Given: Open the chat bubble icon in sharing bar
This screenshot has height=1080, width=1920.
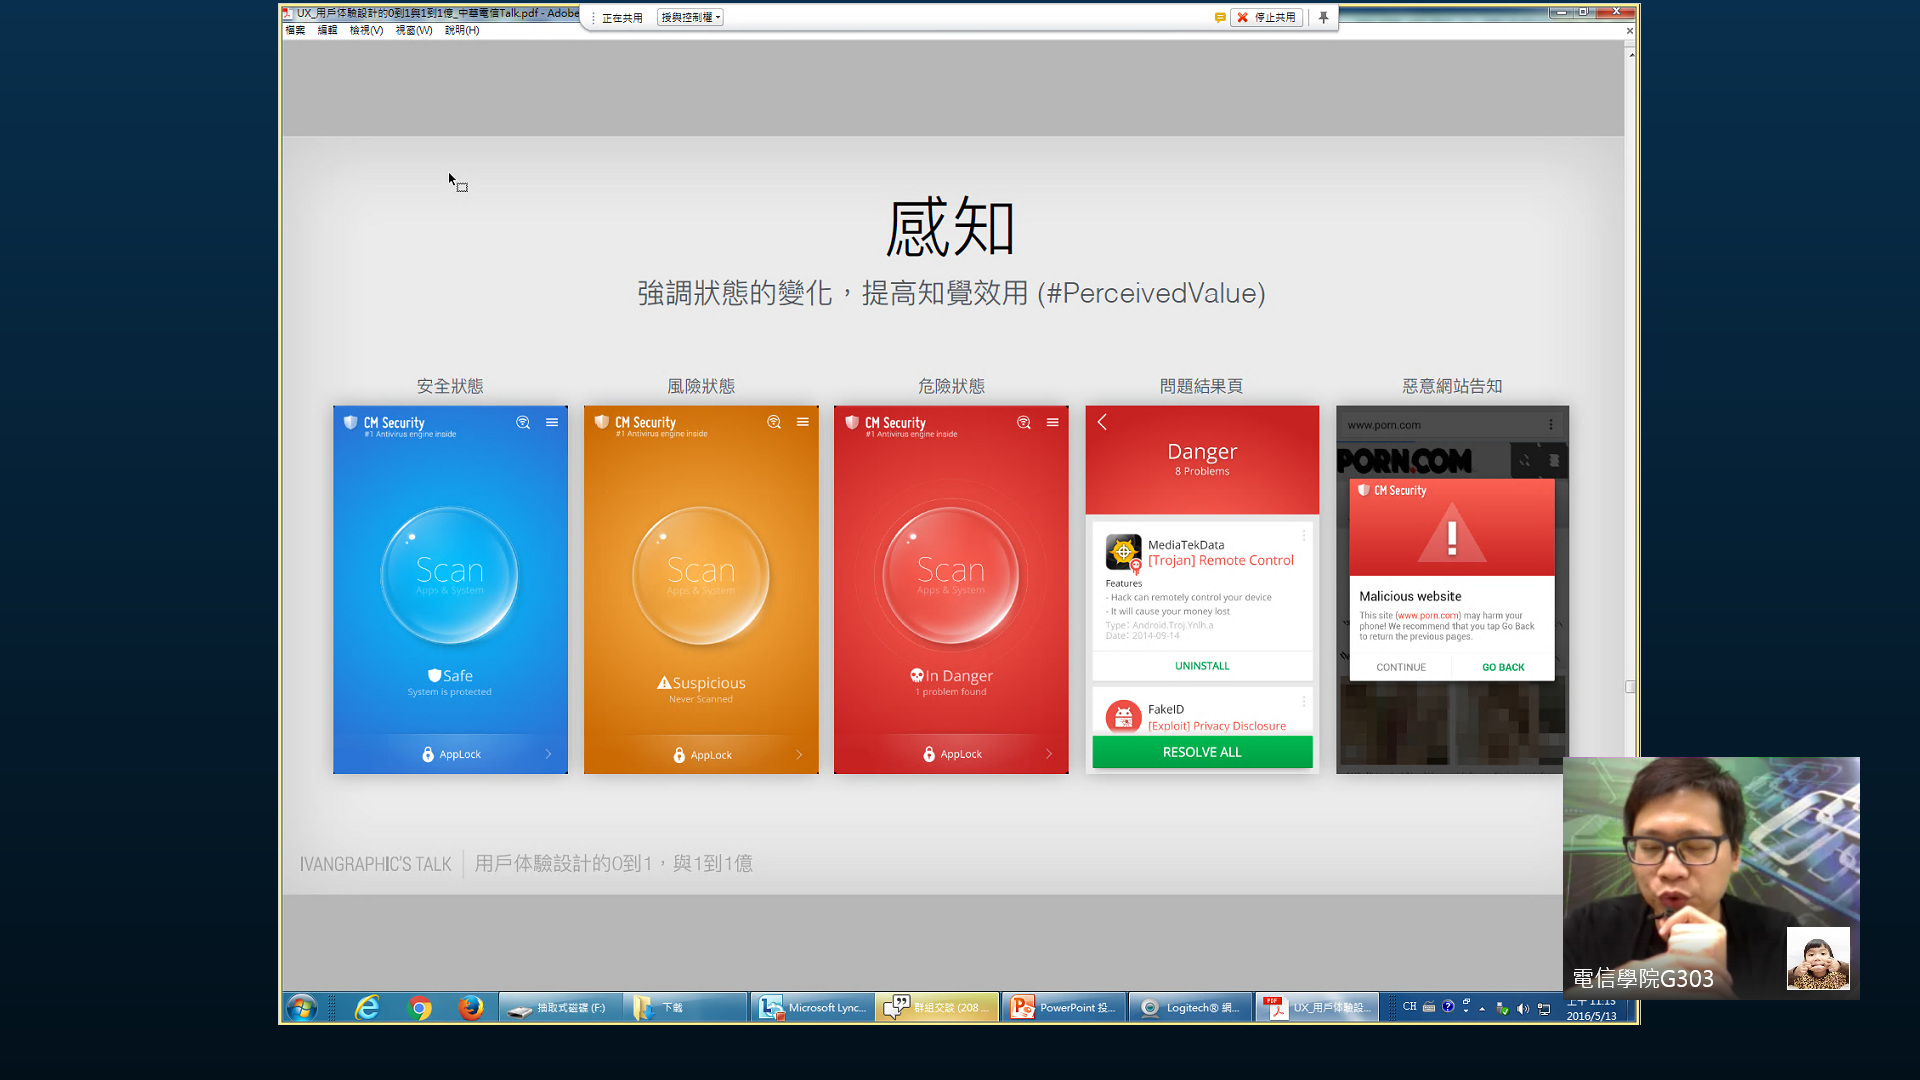Looking at the screenshot, I should point(1220,17).
